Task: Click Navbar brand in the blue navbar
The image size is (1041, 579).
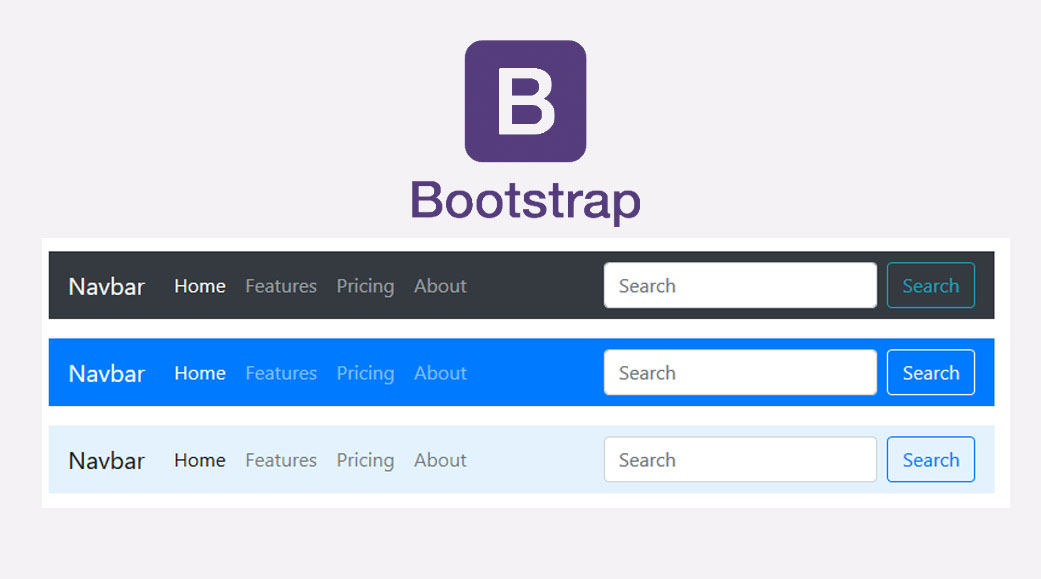Action: [x=106, y=373]
